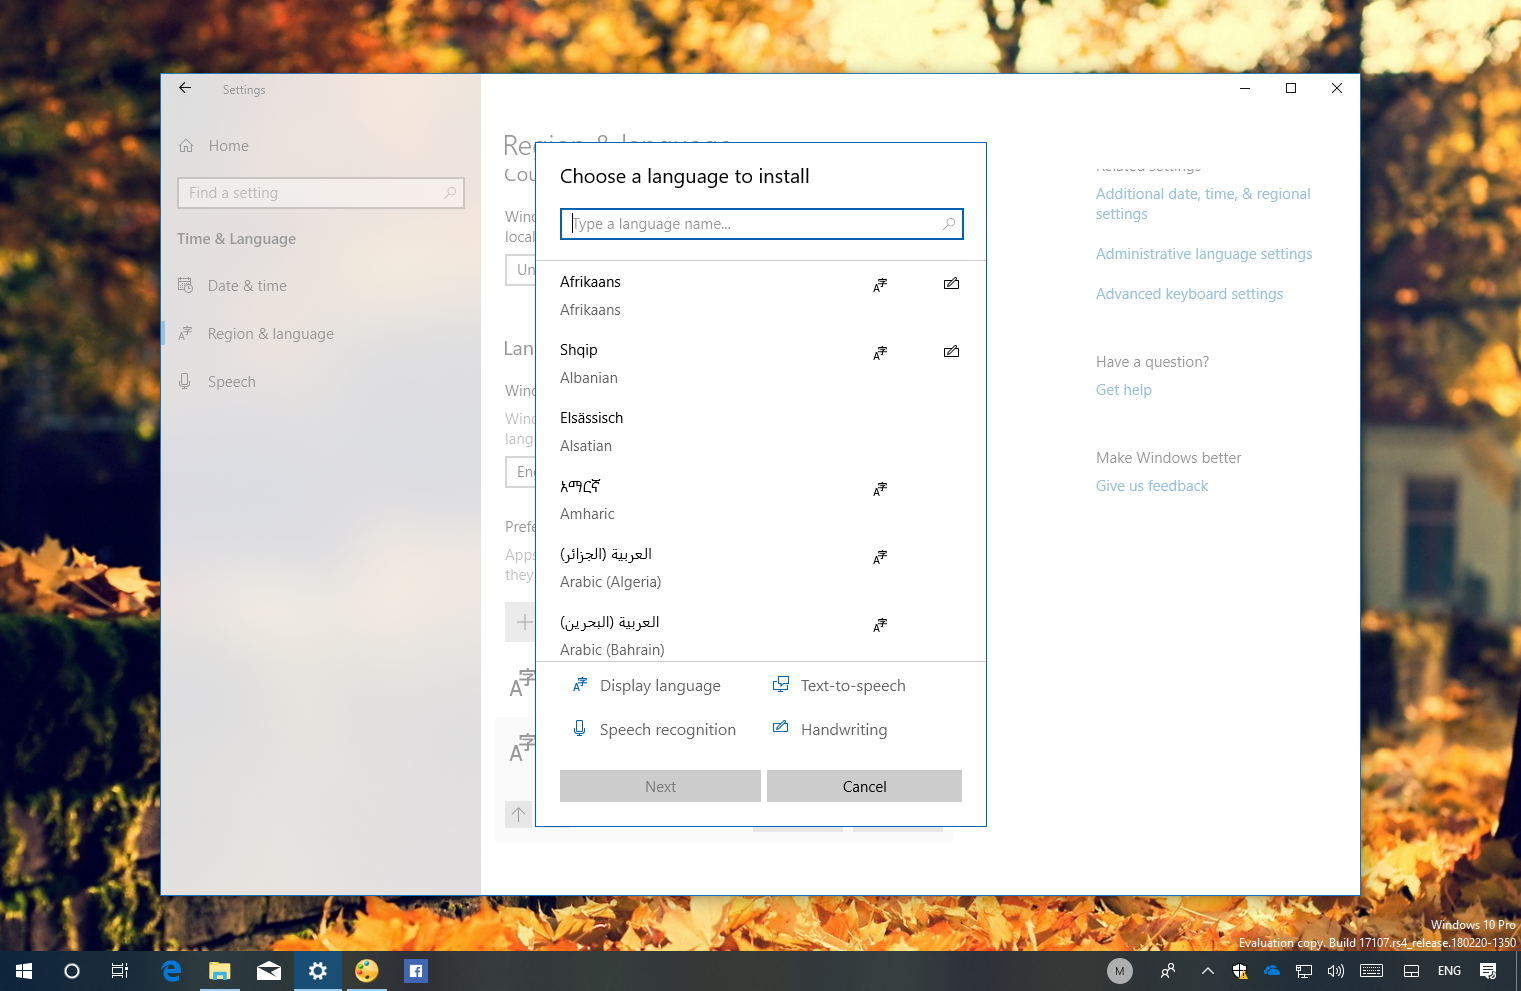Click the Find a setting search field

coord(320,193)
